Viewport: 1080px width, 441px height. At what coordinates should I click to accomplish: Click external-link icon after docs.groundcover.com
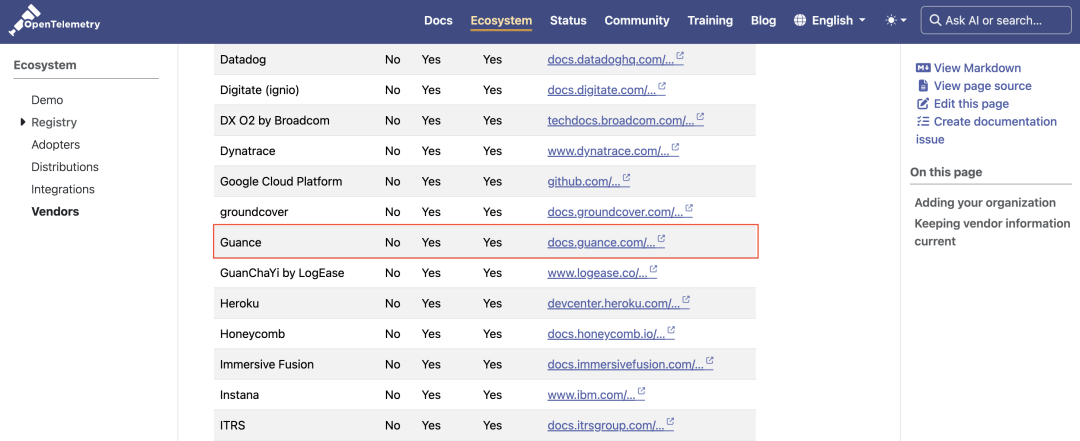[x=689, y=208]
